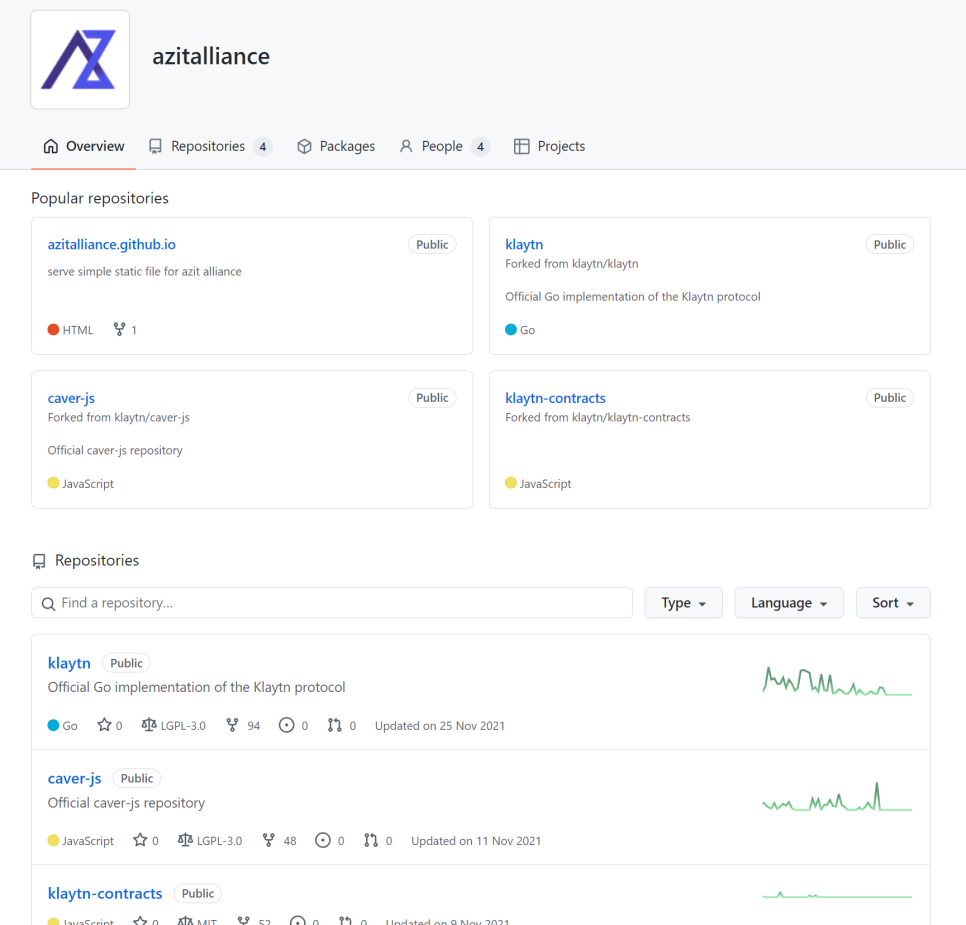Open caver-js in the repositories list
This screenshot has height=925, width=966.
coord(75,778)
